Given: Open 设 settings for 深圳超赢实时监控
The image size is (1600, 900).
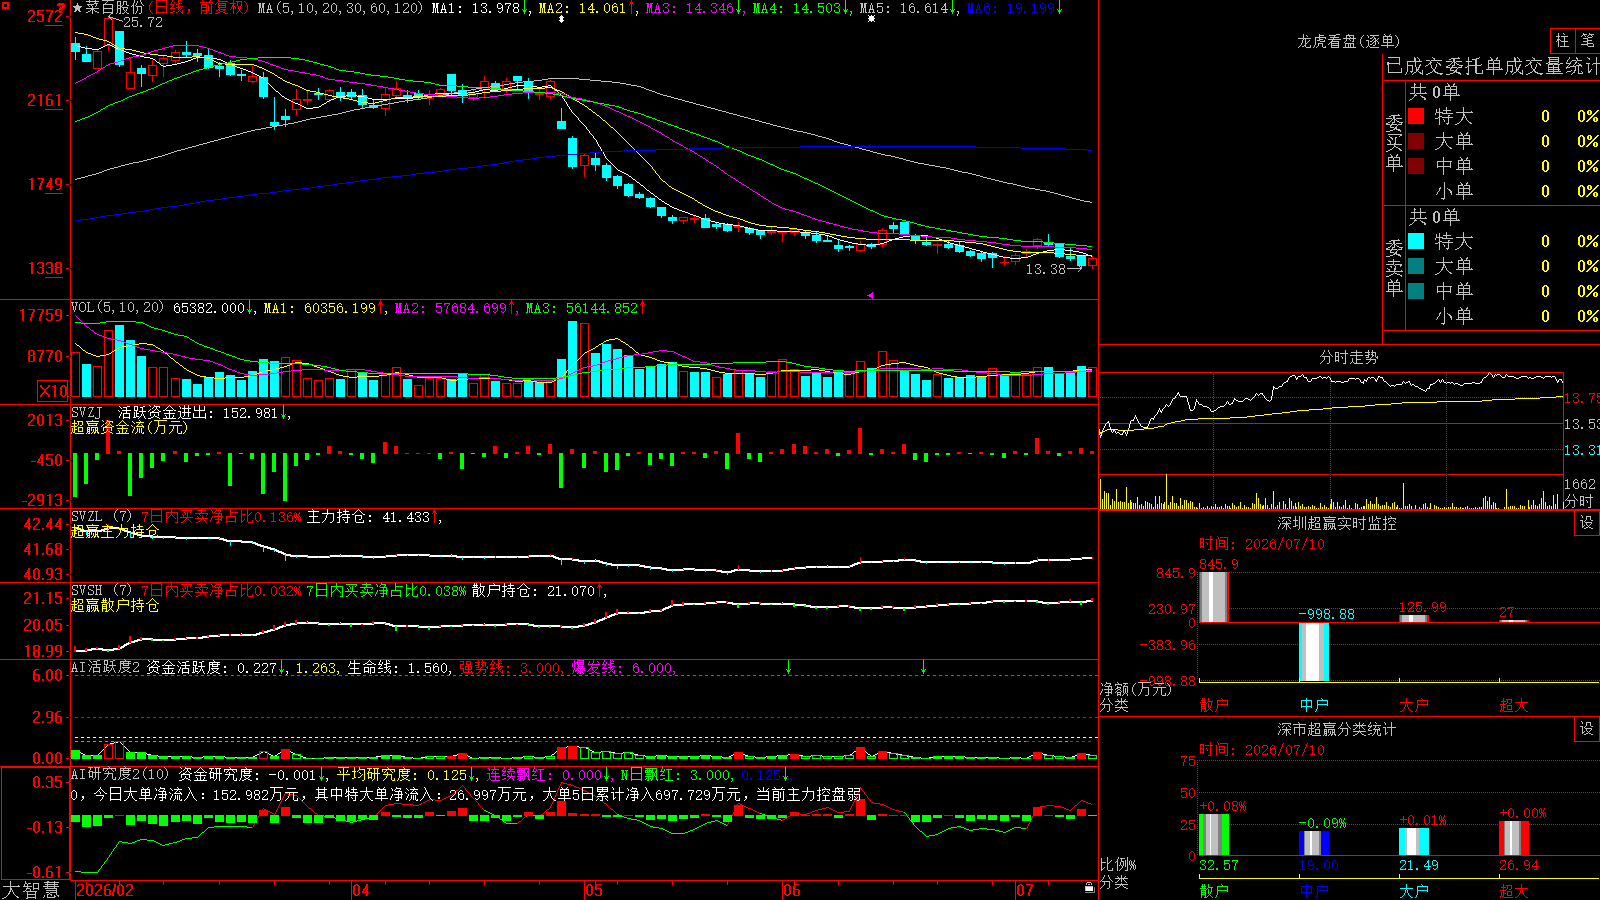Looking at the screenshot, I should coord(1587,523).
